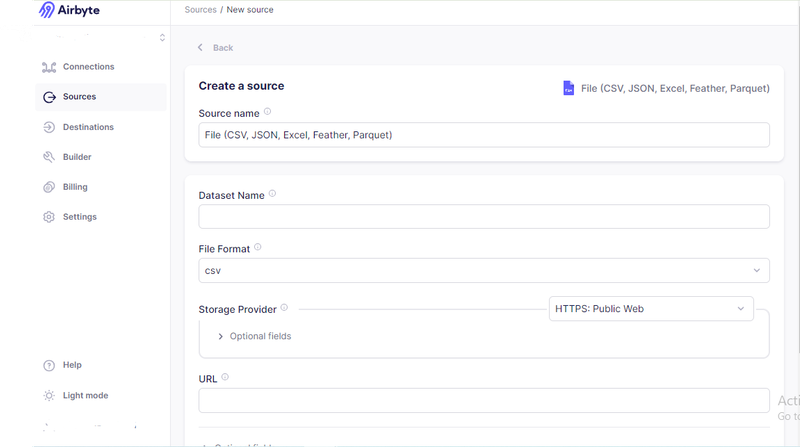Click the Light mode sun icon
The height and width of the screenshot is (447, 800).
49,395
